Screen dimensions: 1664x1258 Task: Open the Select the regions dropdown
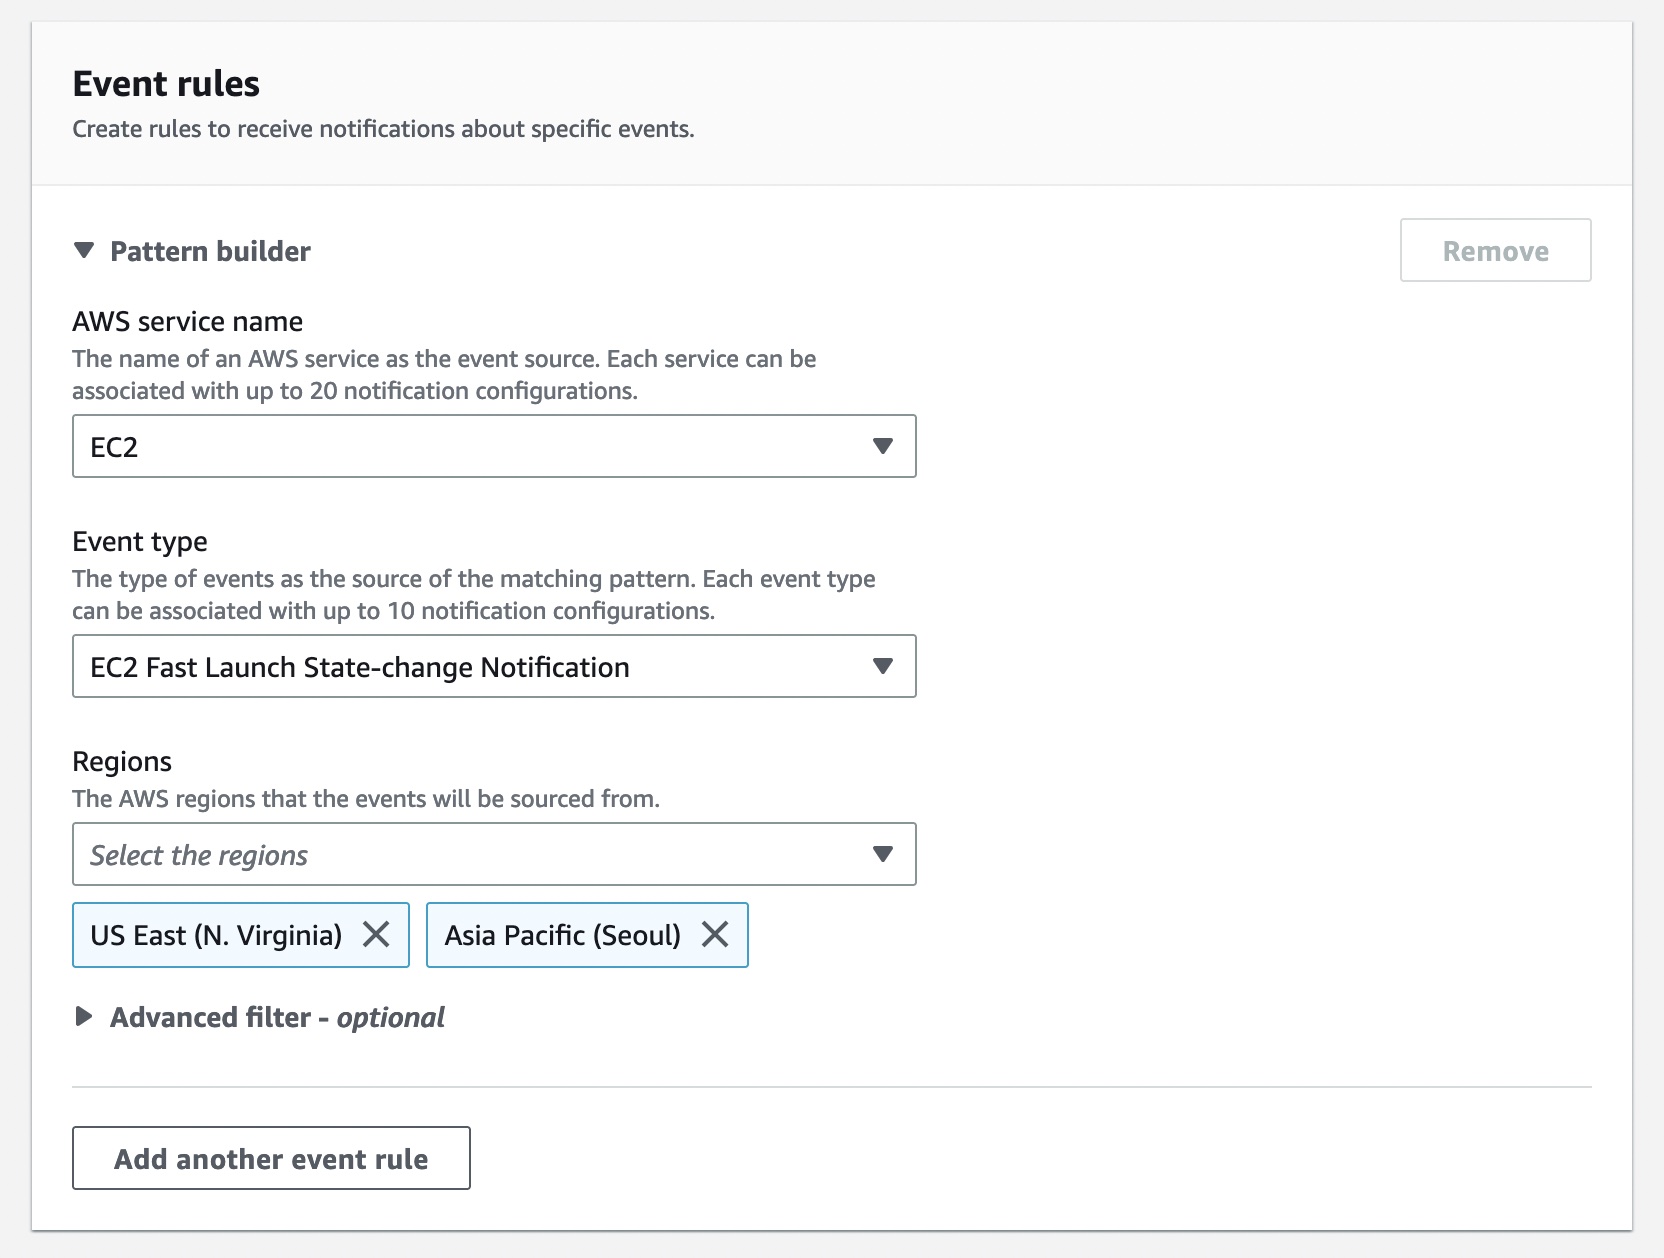point(494,854)
